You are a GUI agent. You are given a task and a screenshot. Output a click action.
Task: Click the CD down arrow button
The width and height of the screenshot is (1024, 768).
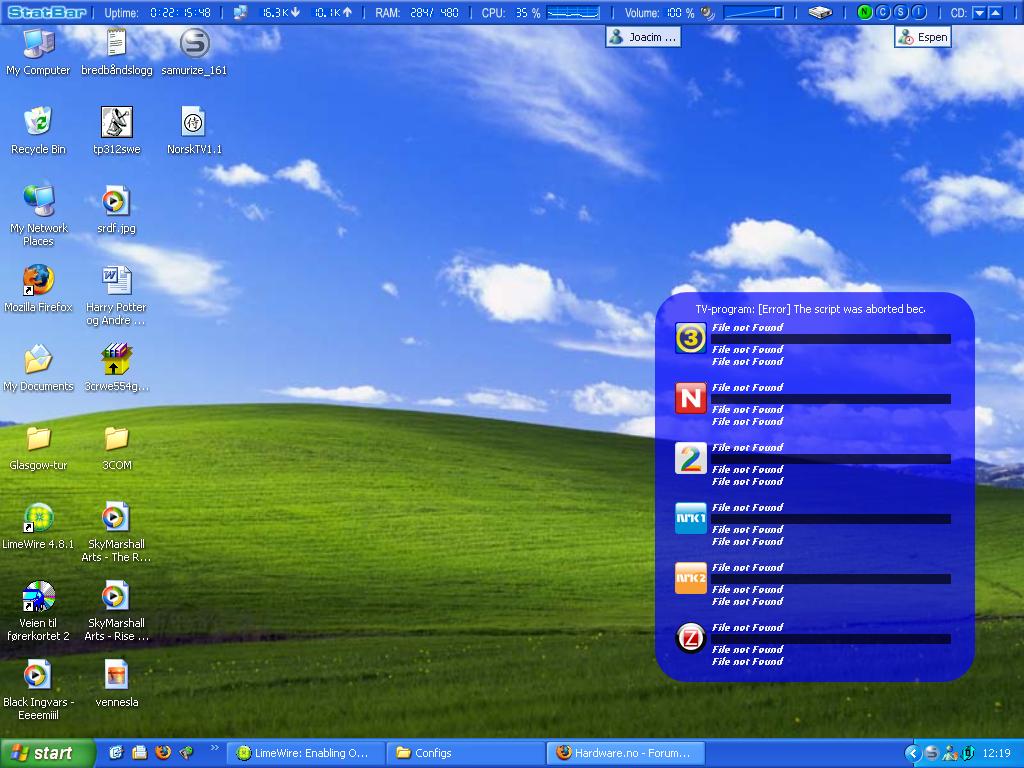pyautogui.click(x=979, y=12)
